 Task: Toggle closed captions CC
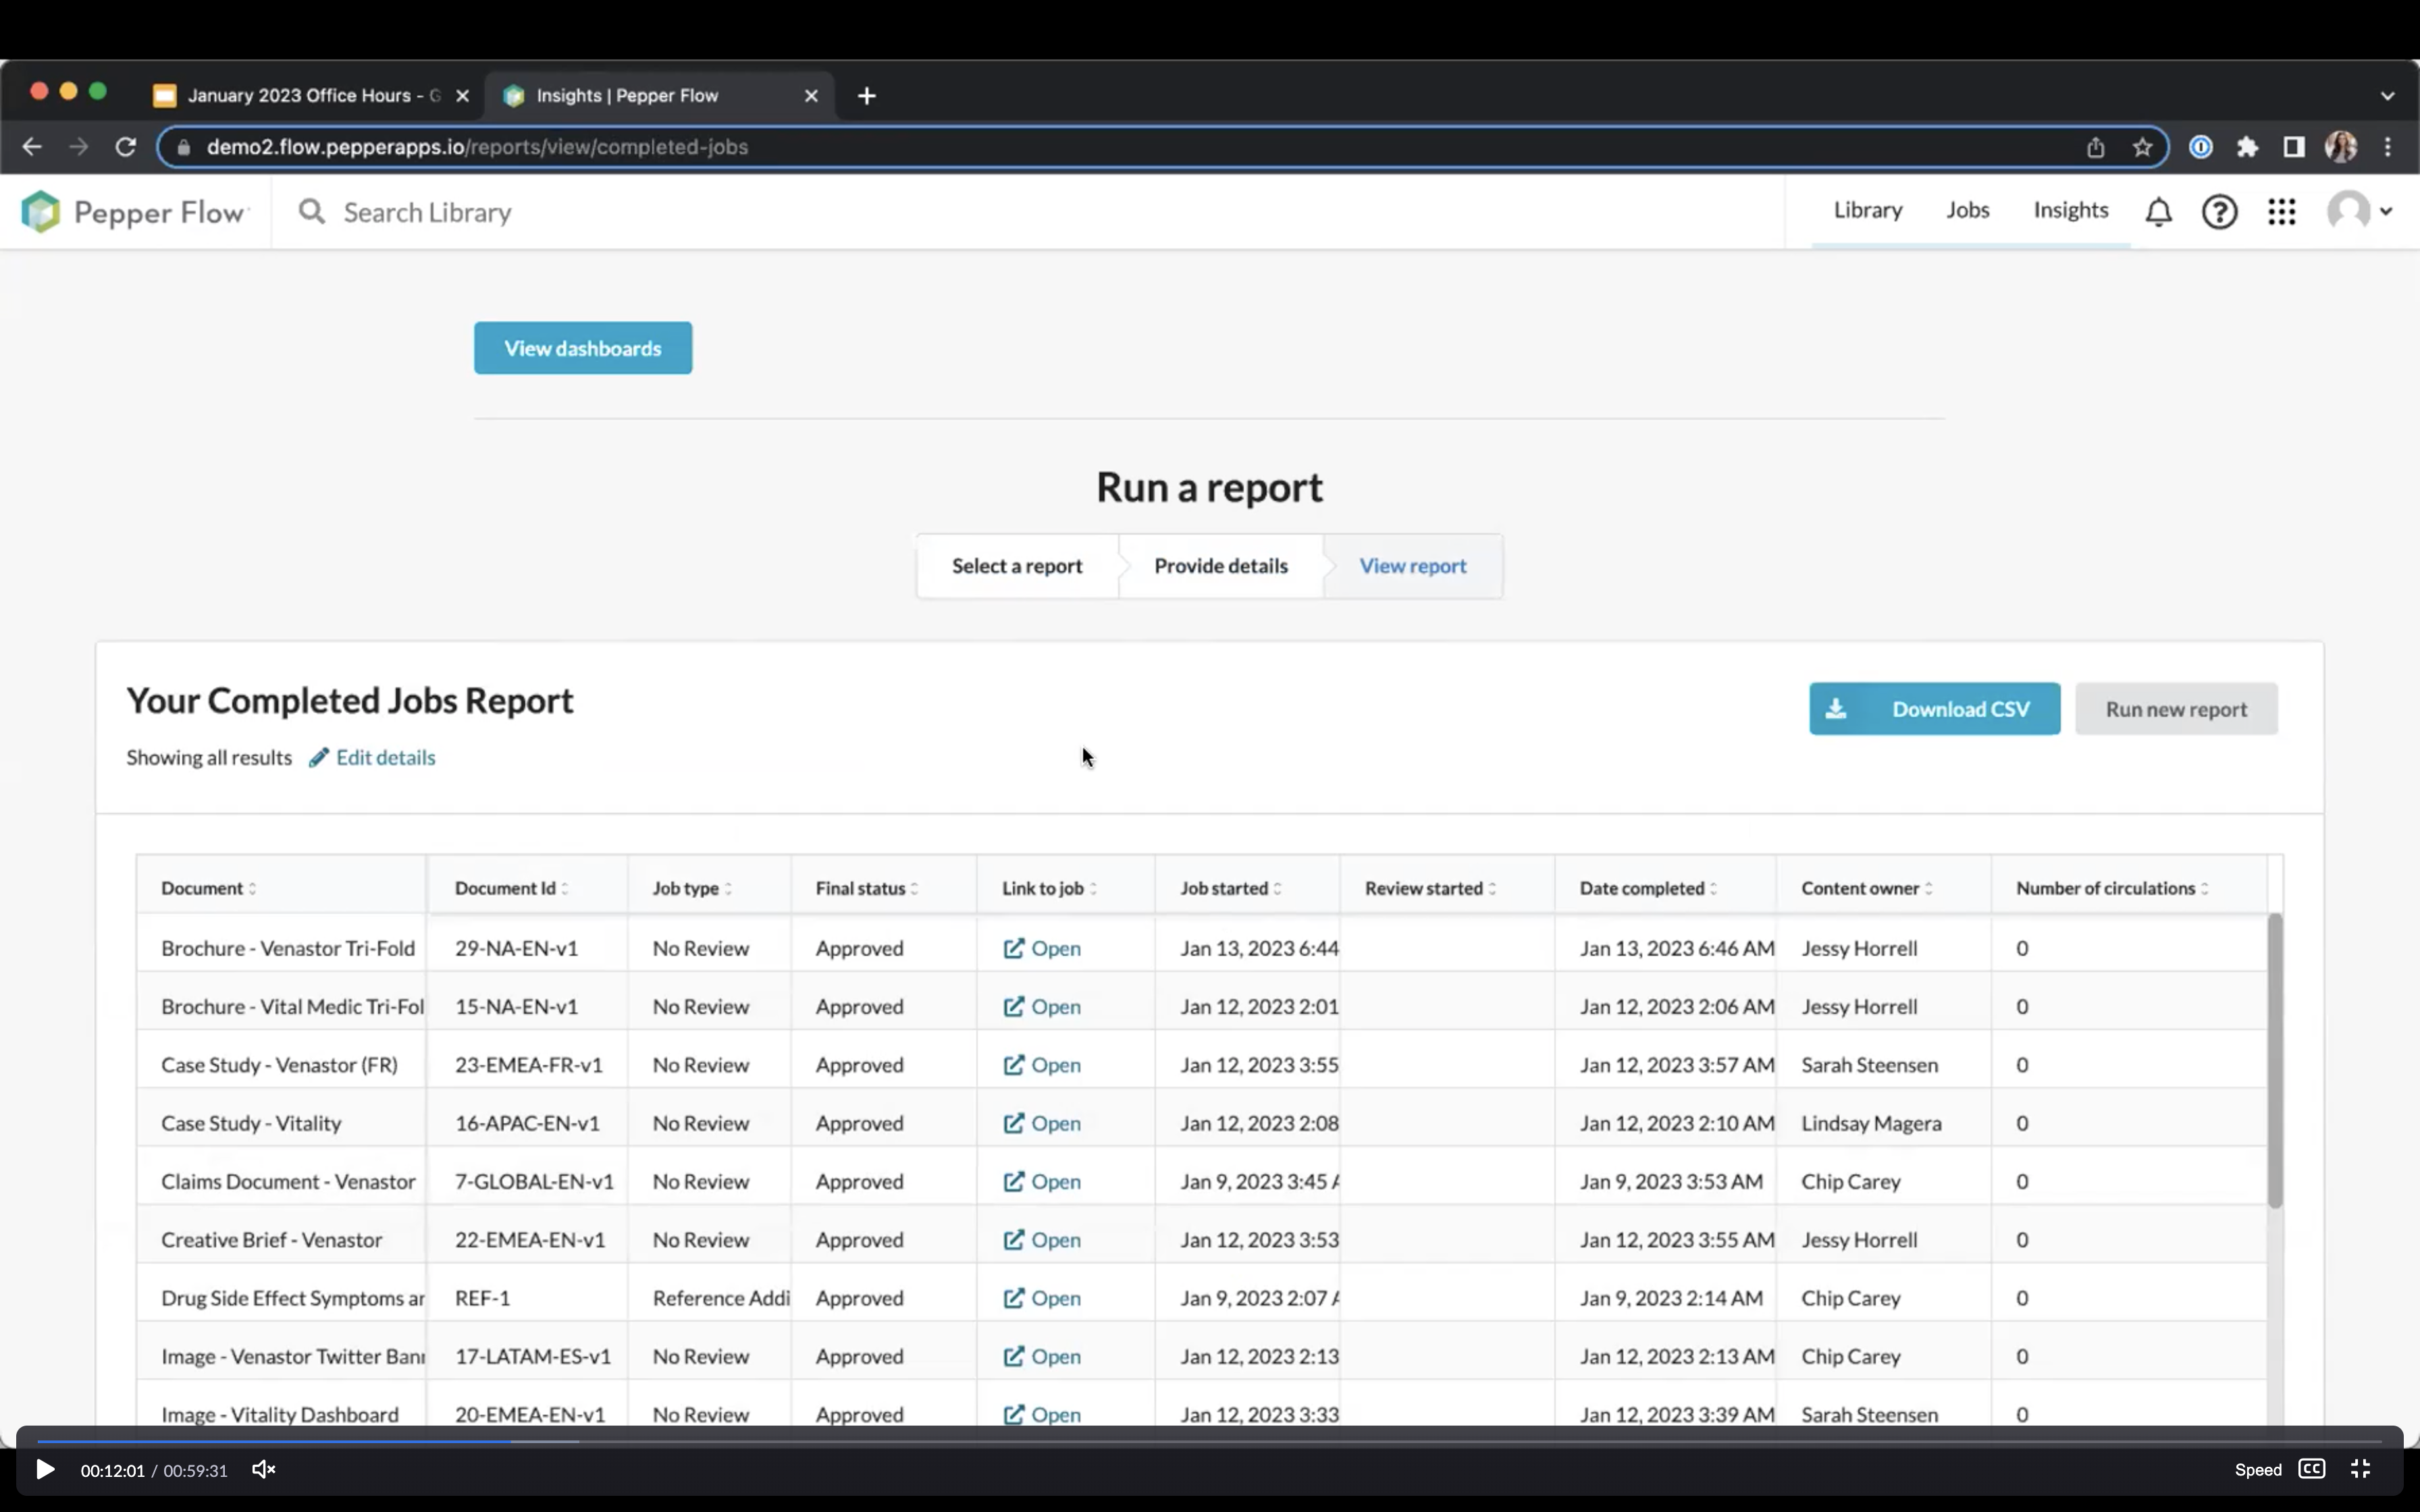pyautogui.click(x=2312, y=1469)
